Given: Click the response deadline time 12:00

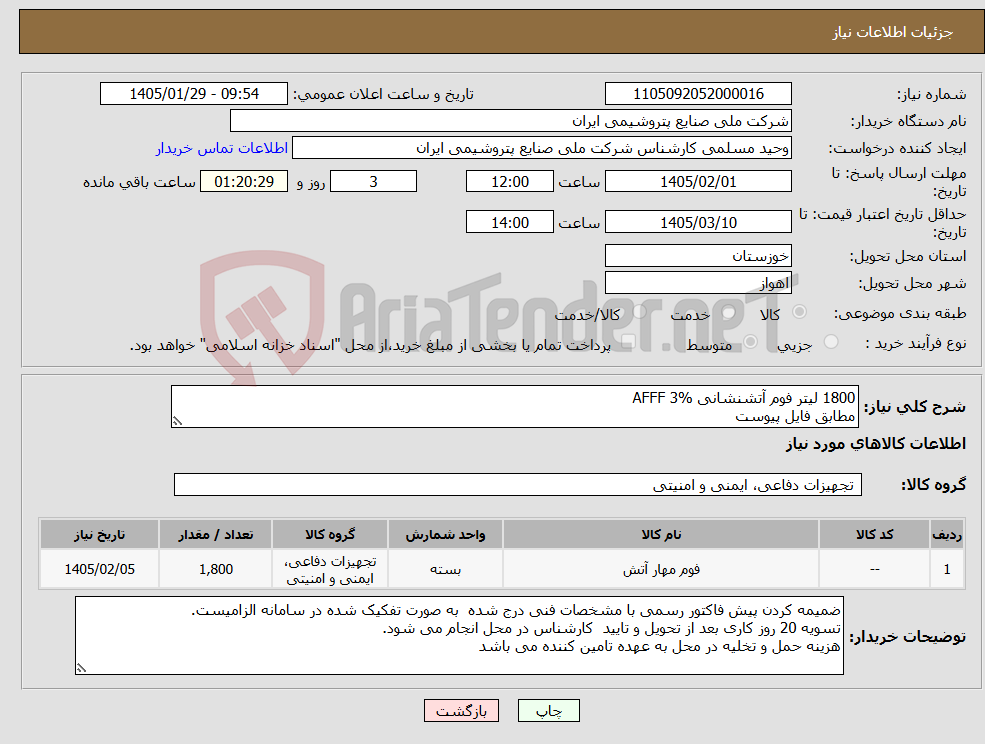Looking at the screenshot, I should pos(509,182).
